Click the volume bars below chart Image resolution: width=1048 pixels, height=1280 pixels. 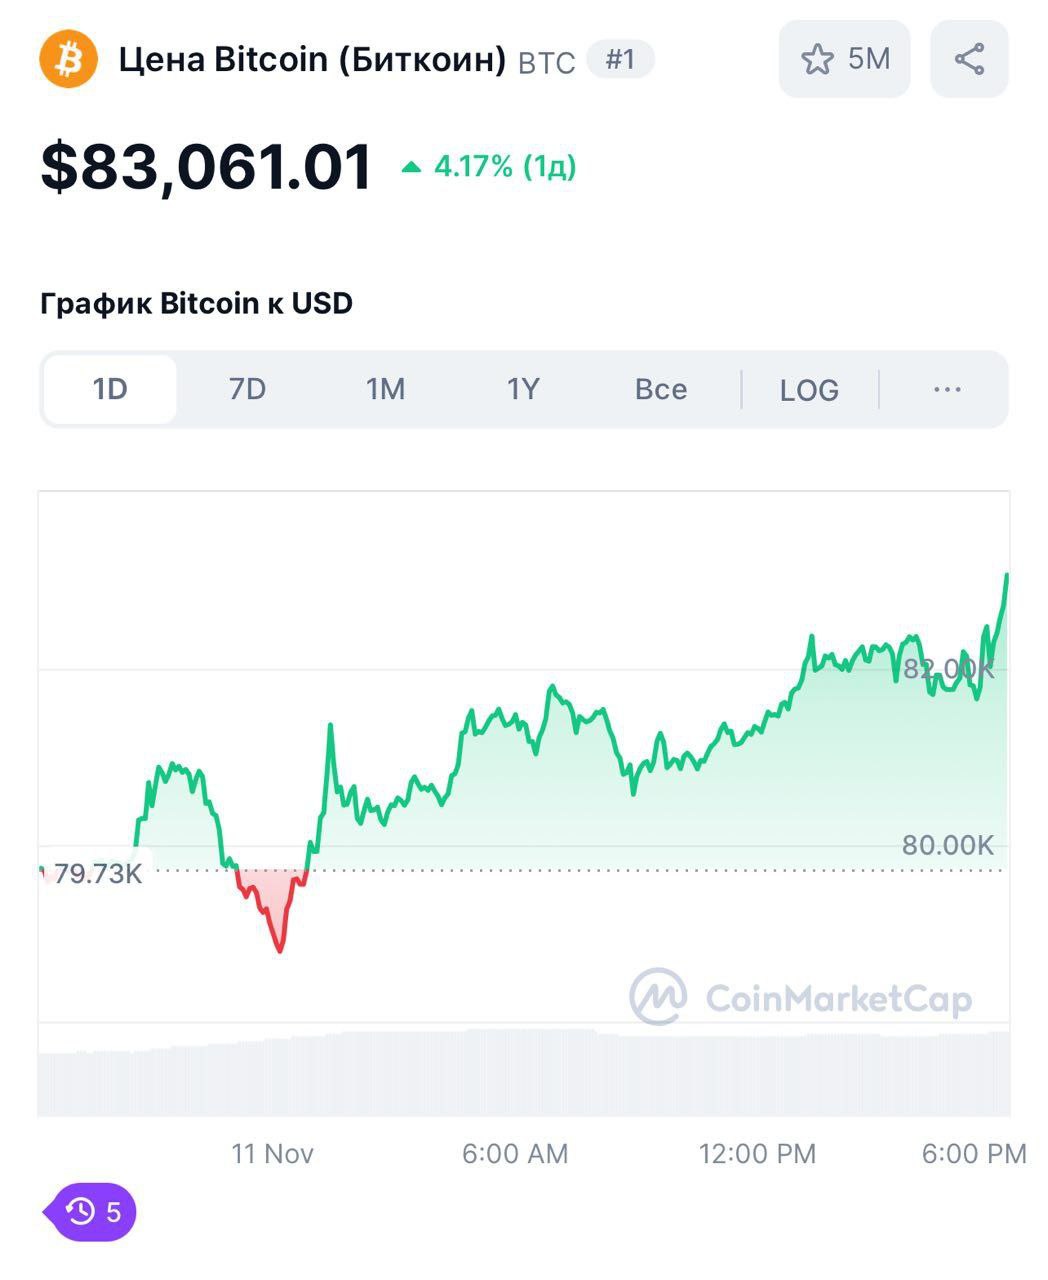[x=523, y=1073]
